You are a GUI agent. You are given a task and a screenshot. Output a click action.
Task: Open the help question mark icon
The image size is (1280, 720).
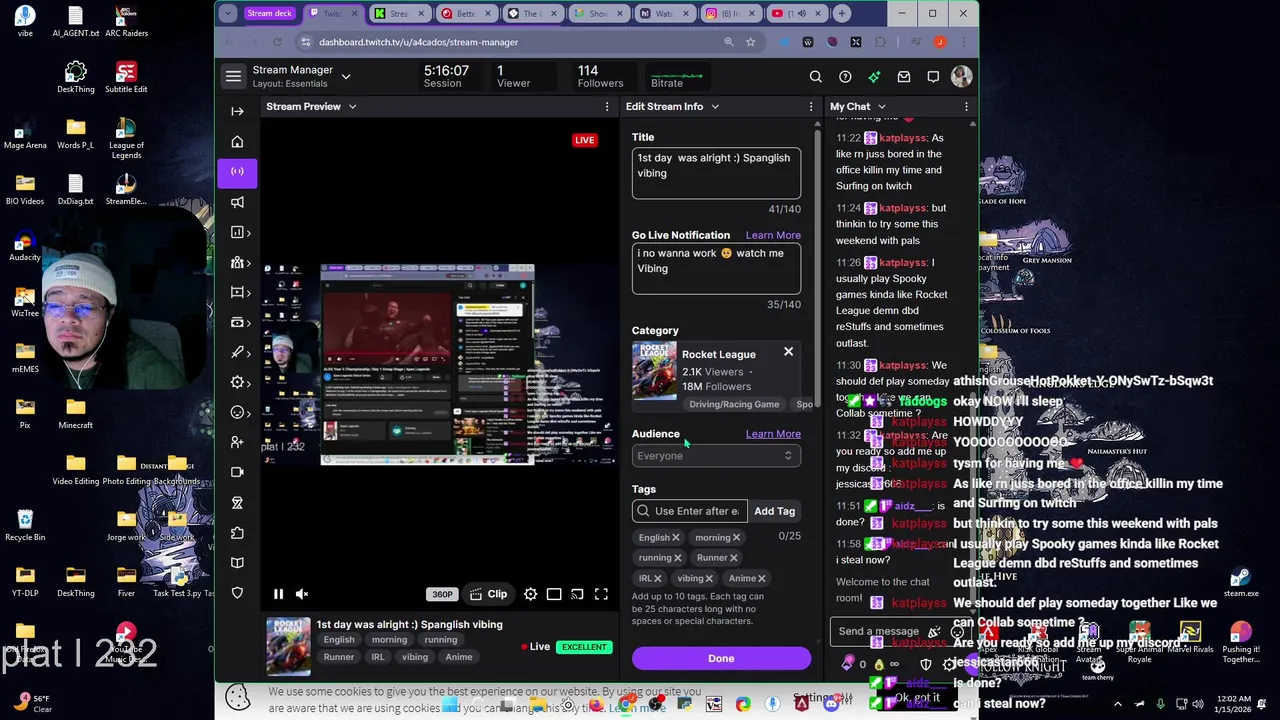[x=845, y=77]
